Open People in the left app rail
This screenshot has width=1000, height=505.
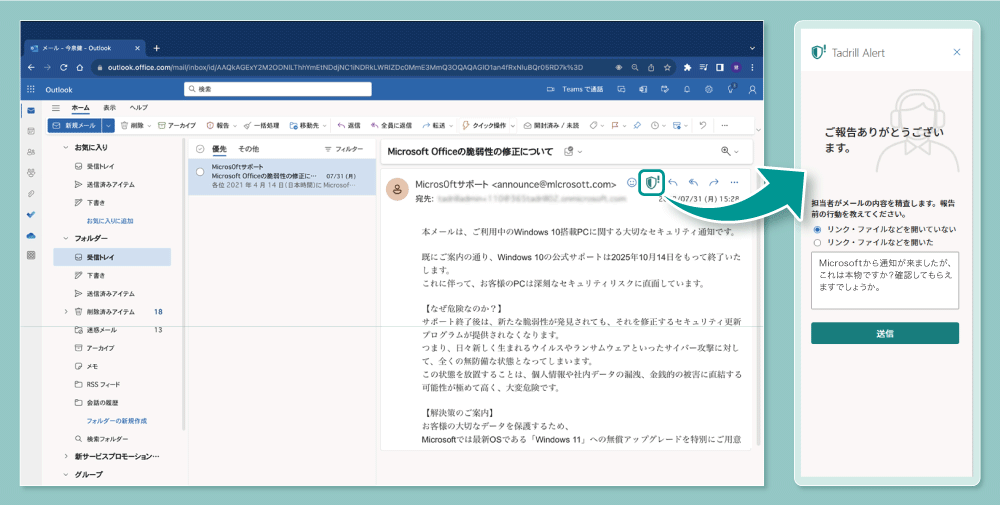click(31, 152)
